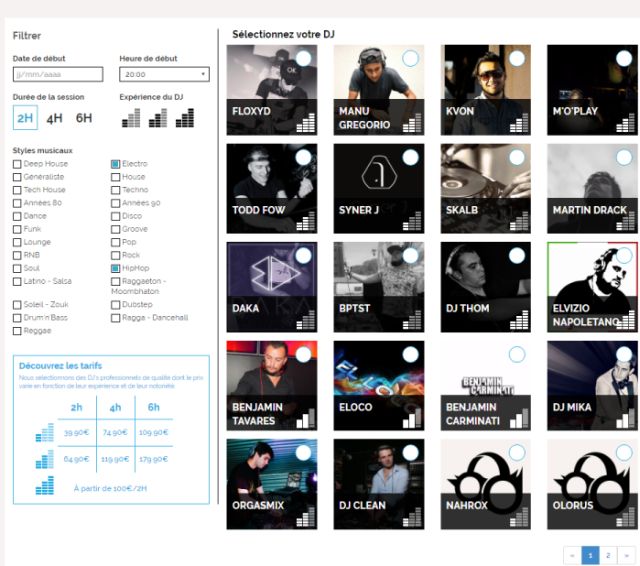Select the radio circle on KVON's card
The width and height of the screenshot is (640, 566).
(517, 59)
